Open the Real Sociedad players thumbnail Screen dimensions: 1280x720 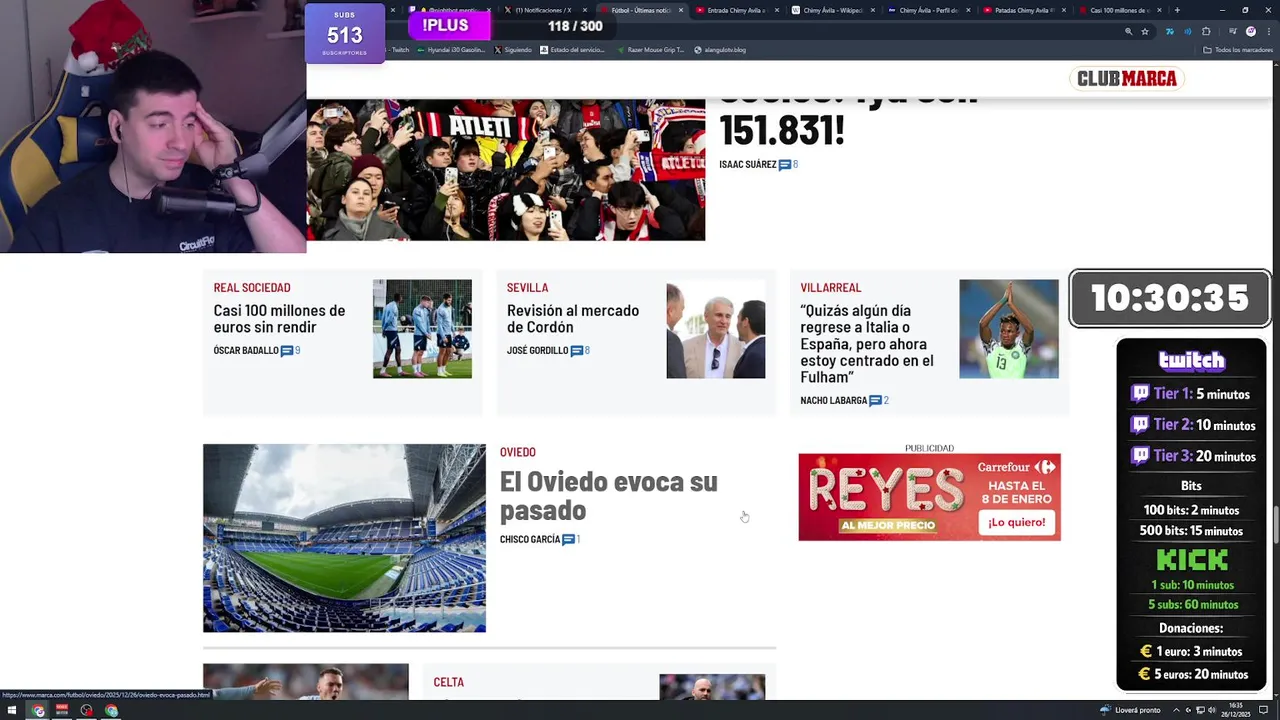tap(422, 329)
